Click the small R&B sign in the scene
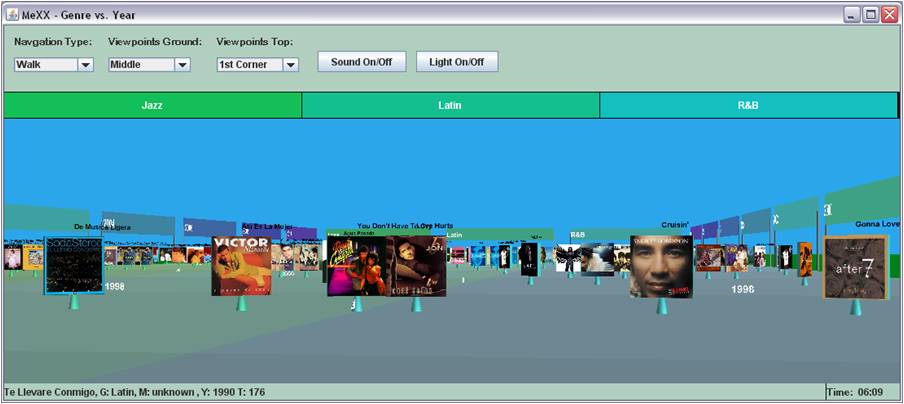Viewport: 904px width, 404px height. [x=578, y=235]
